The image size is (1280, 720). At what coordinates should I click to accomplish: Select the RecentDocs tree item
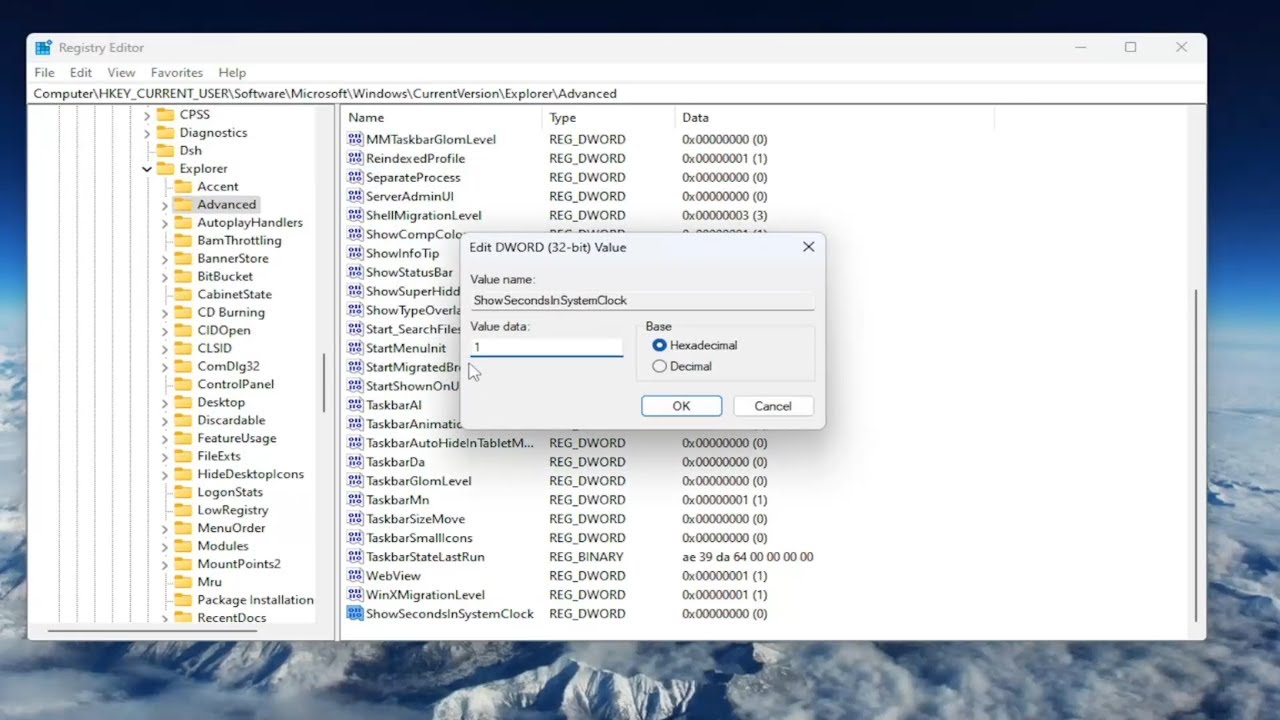[x=231, y=618]
